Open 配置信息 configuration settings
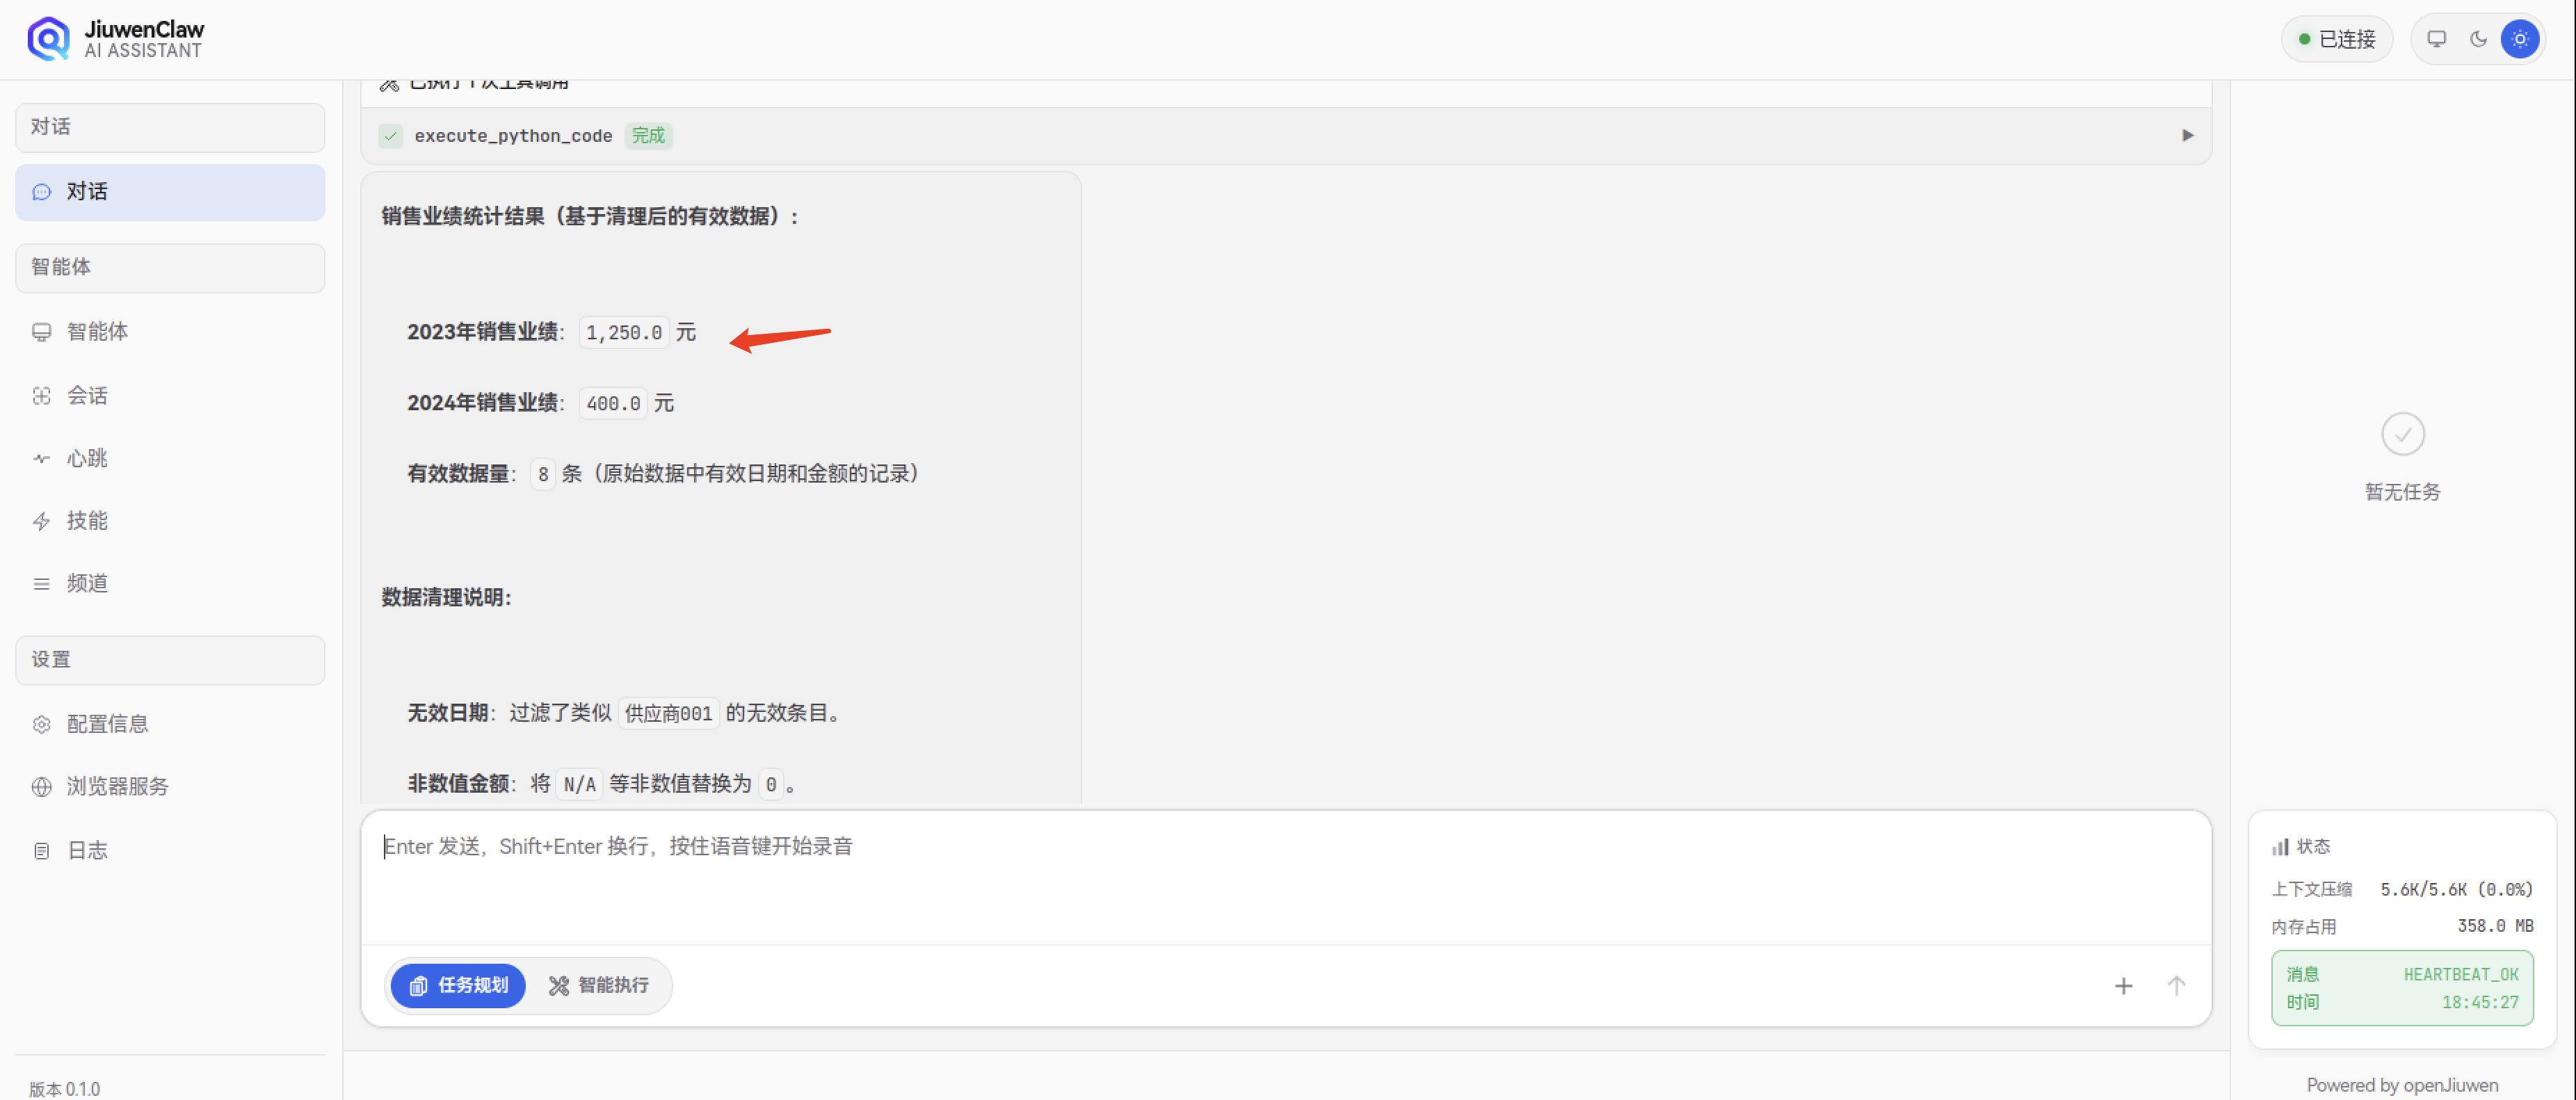Viewport: 2576px width, 1100px height. pos(107,724)
